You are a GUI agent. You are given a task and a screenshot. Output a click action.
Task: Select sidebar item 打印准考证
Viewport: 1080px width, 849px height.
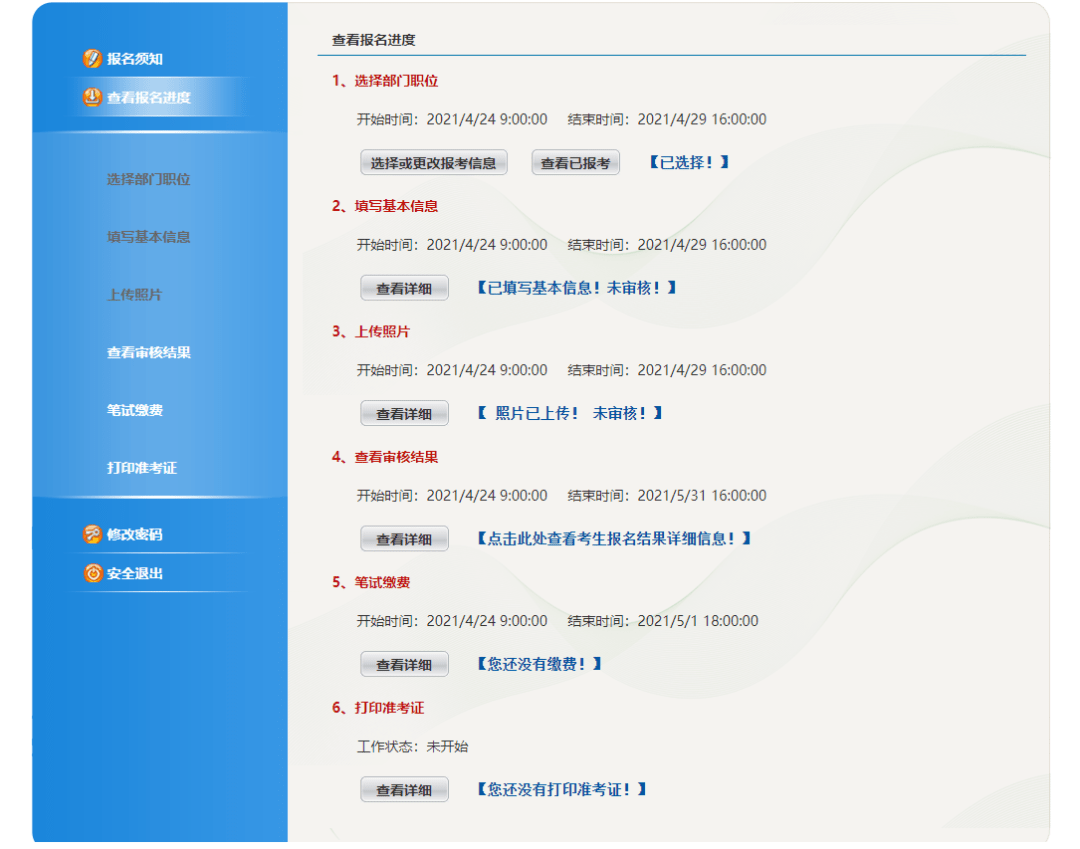point(141,468)
